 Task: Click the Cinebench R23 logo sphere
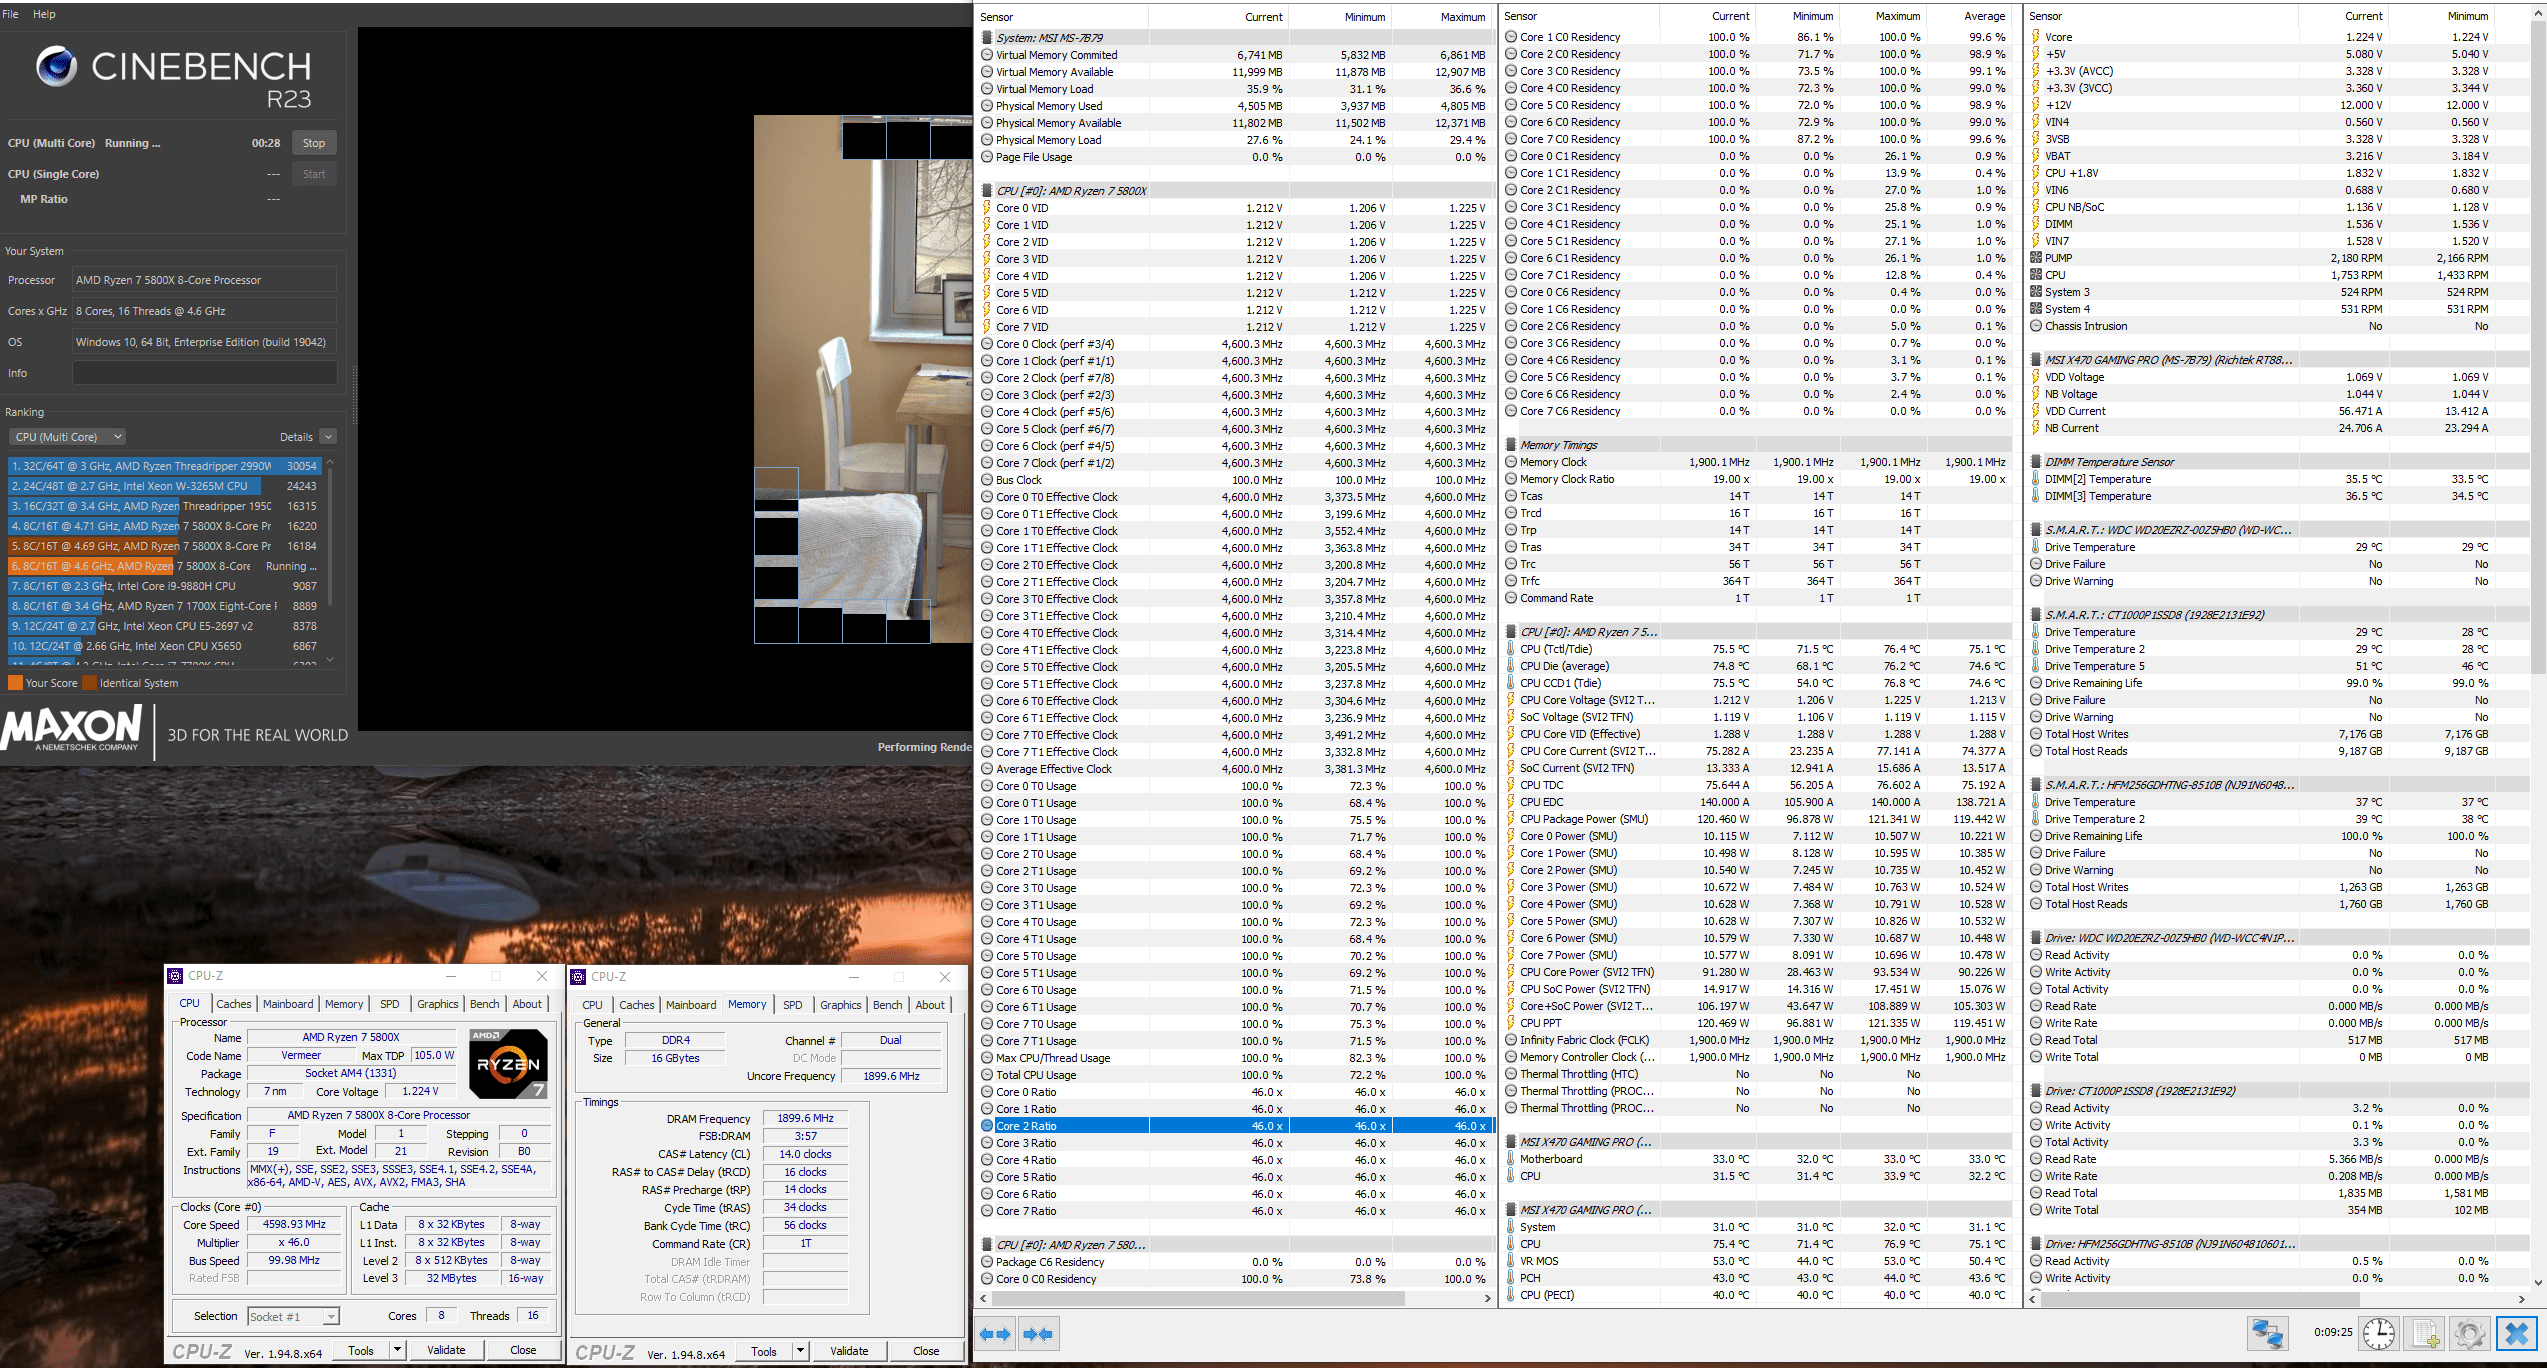click(x=56, y=66)
